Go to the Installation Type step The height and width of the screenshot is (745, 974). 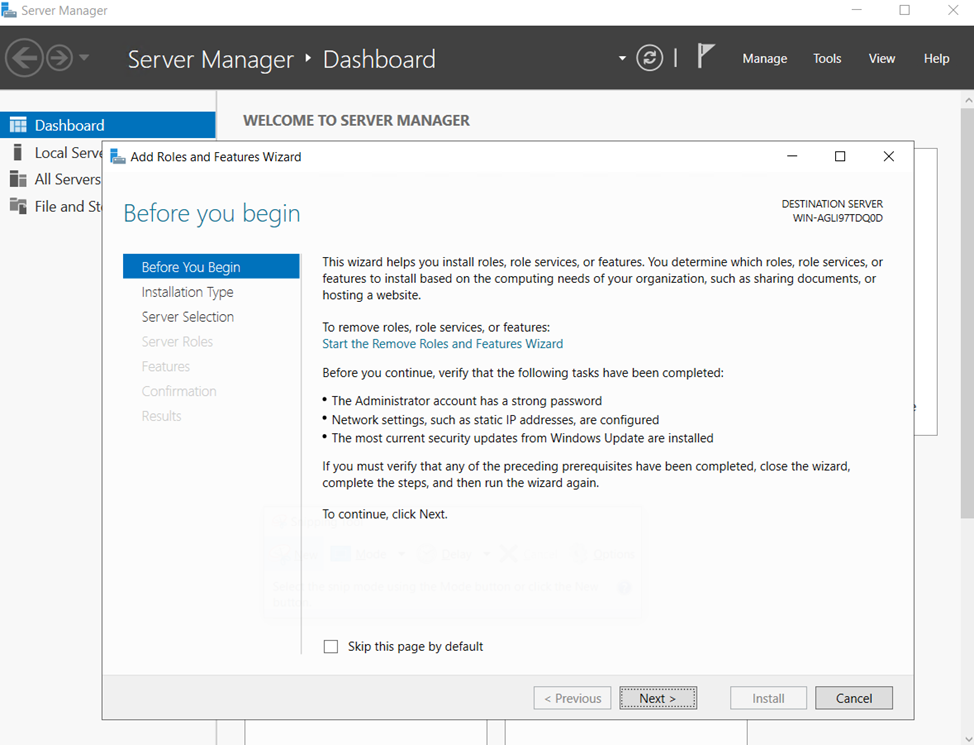[187, 292]
